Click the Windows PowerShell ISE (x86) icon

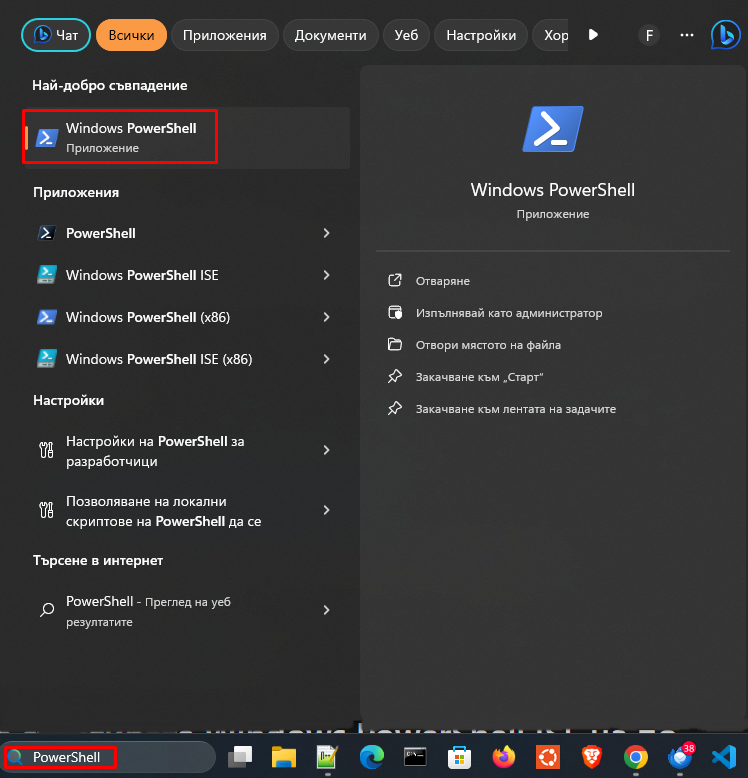[x=47, y=359]
